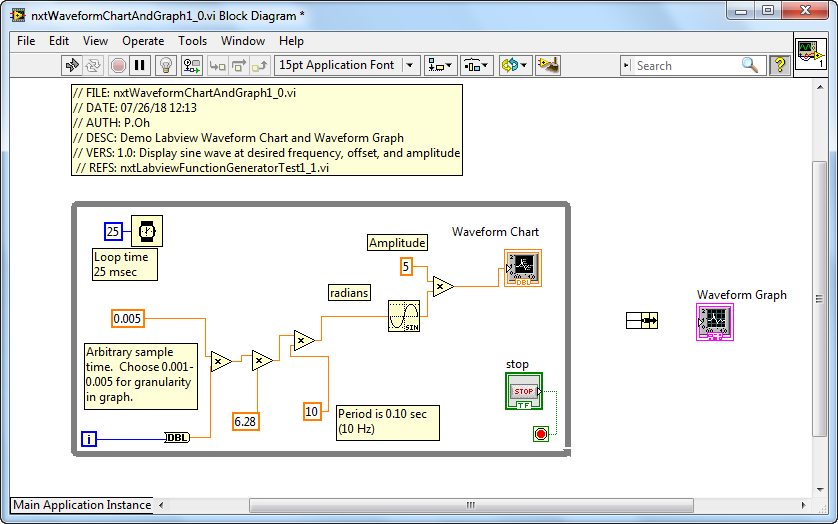Open Distribute Objects dropdown
838x524 pixels.
477,66
